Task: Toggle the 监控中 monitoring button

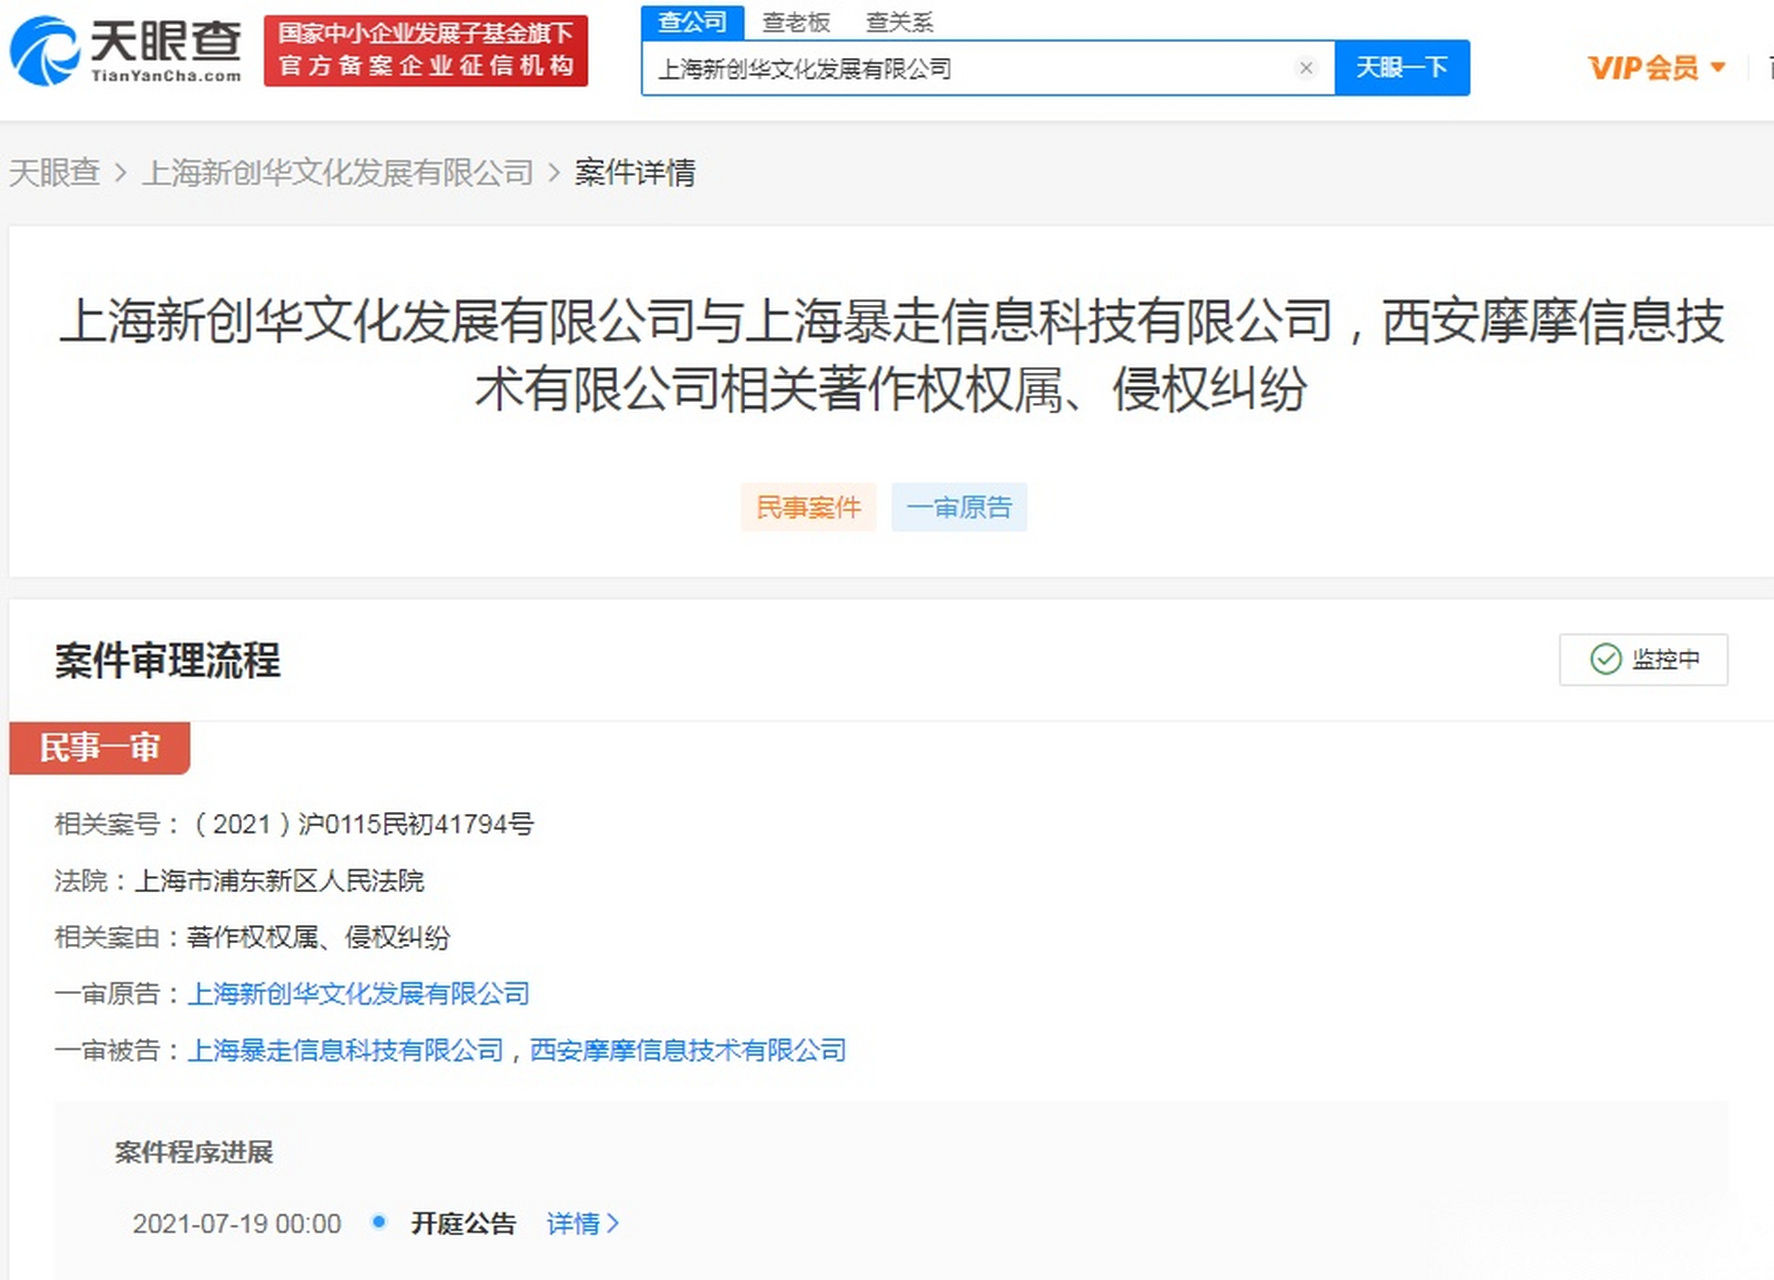Action: click(1643, 659)
